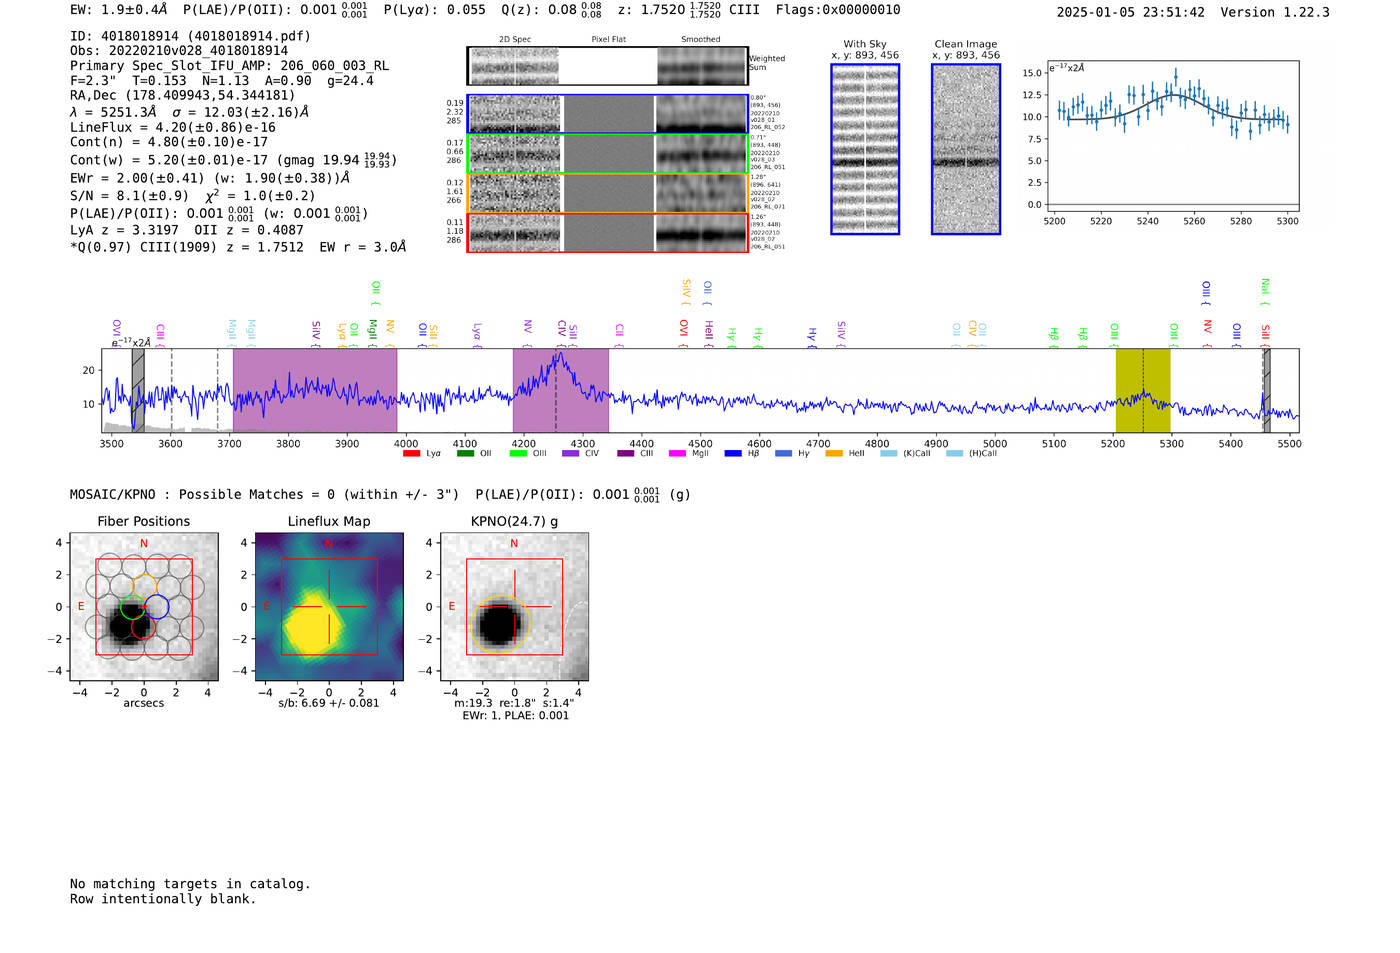Click the dark purple CIII legend swatch

pos(625,453)
